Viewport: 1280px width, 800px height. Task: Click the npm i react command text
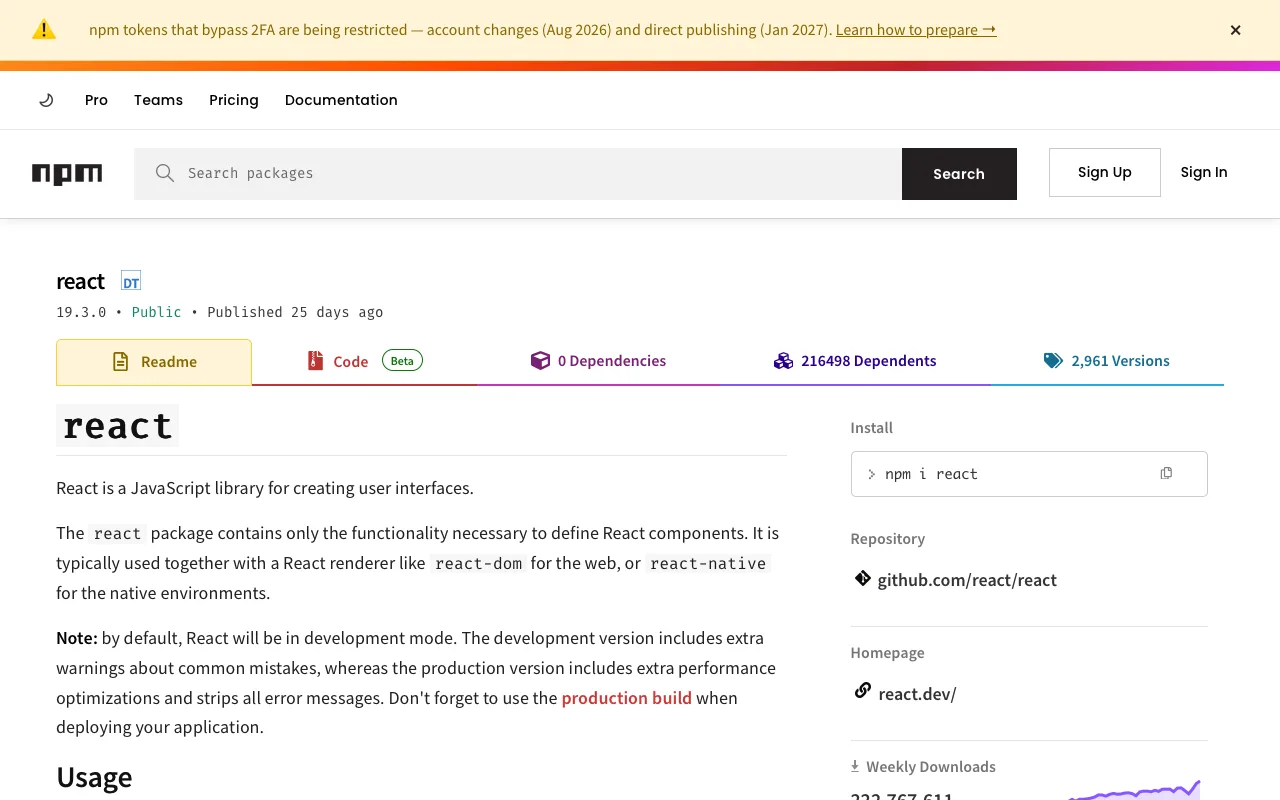[931, 474]
